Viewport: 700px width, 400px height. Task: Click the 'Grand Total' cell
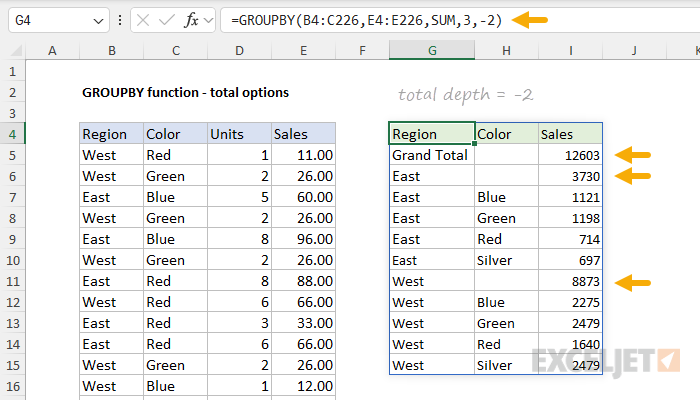click(432, 155)
